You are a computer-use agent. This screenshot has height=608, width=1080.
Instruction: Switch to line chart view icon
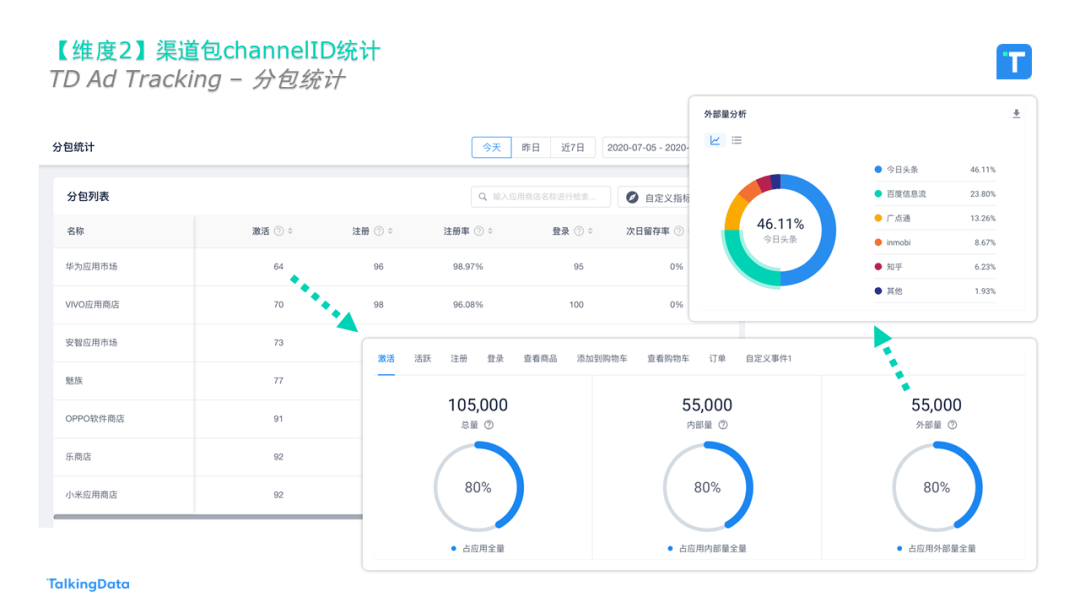click(x=715, y=141)
